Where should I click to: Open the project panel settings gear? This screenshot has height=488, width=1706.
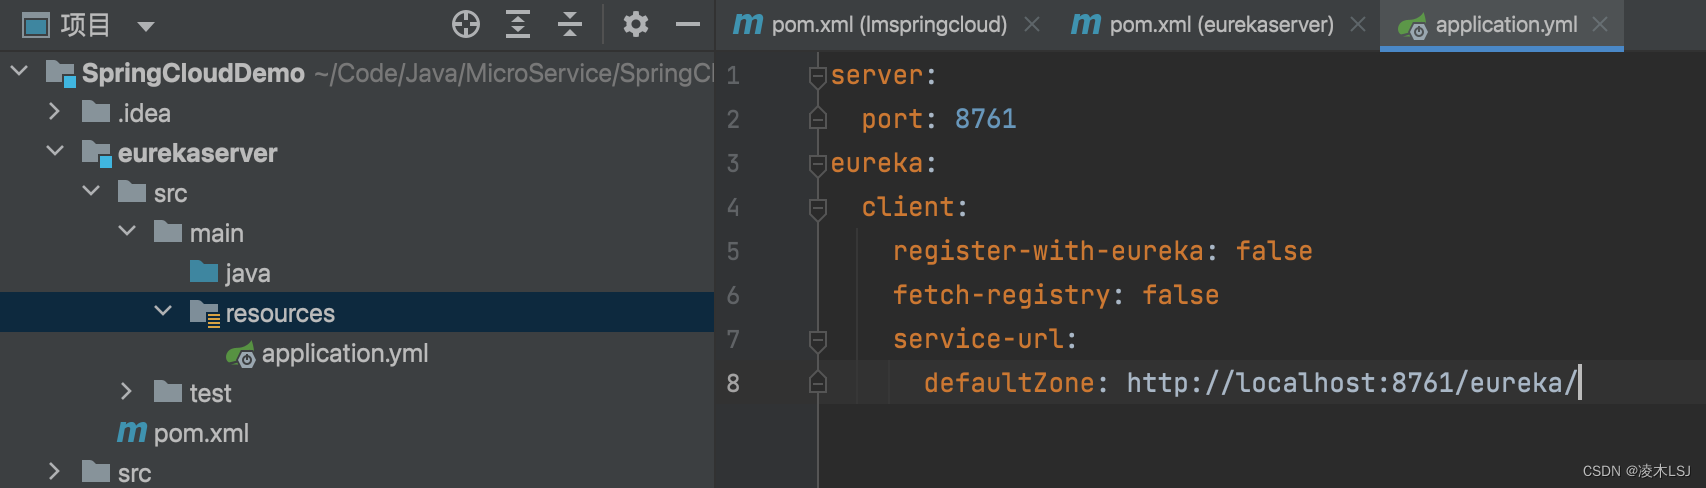click(635, 24)
